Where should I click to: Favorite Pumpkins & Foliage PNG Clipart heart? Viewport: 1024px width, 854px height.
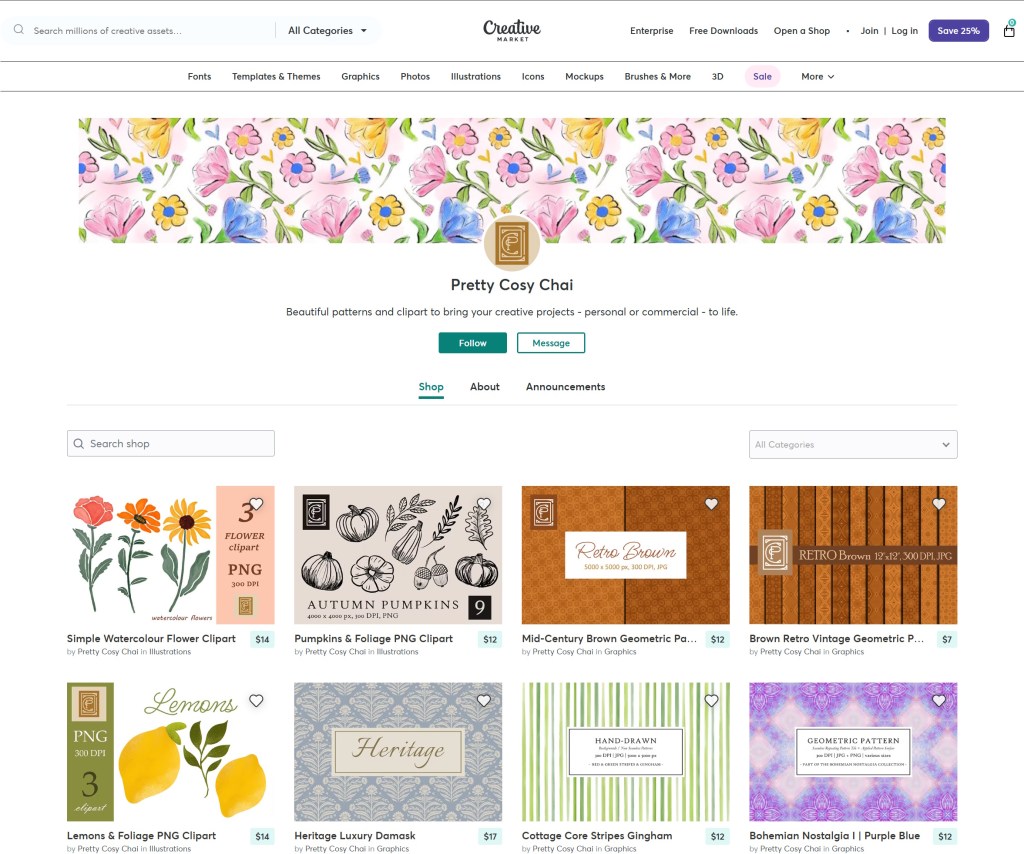[484, 504]
